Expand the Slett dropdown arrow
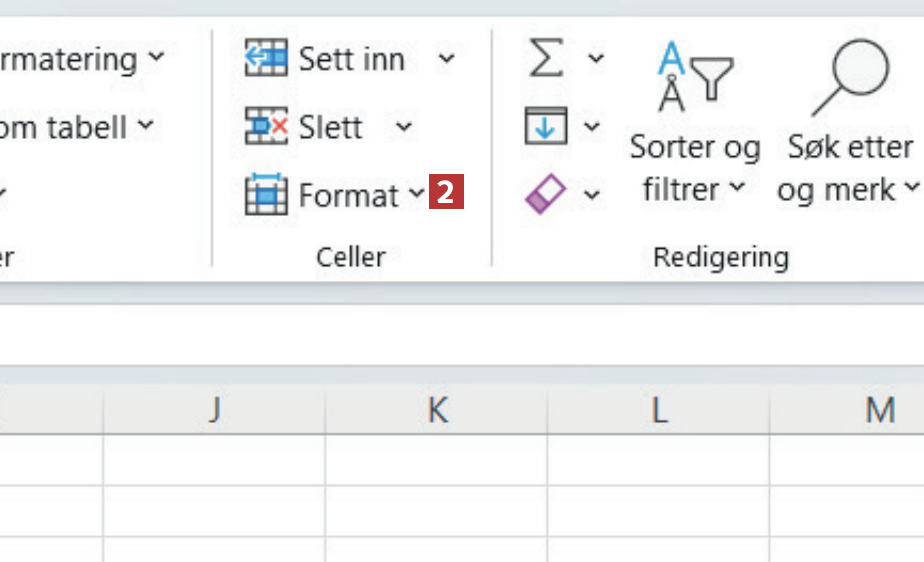The width and height of the screenshot is (924, 562). pyautogui.click(x=403, y=127)
